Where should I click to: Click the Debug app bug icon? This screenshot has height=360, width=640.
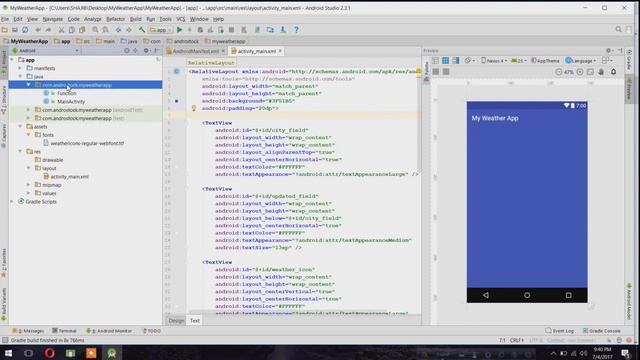point(200,30)
